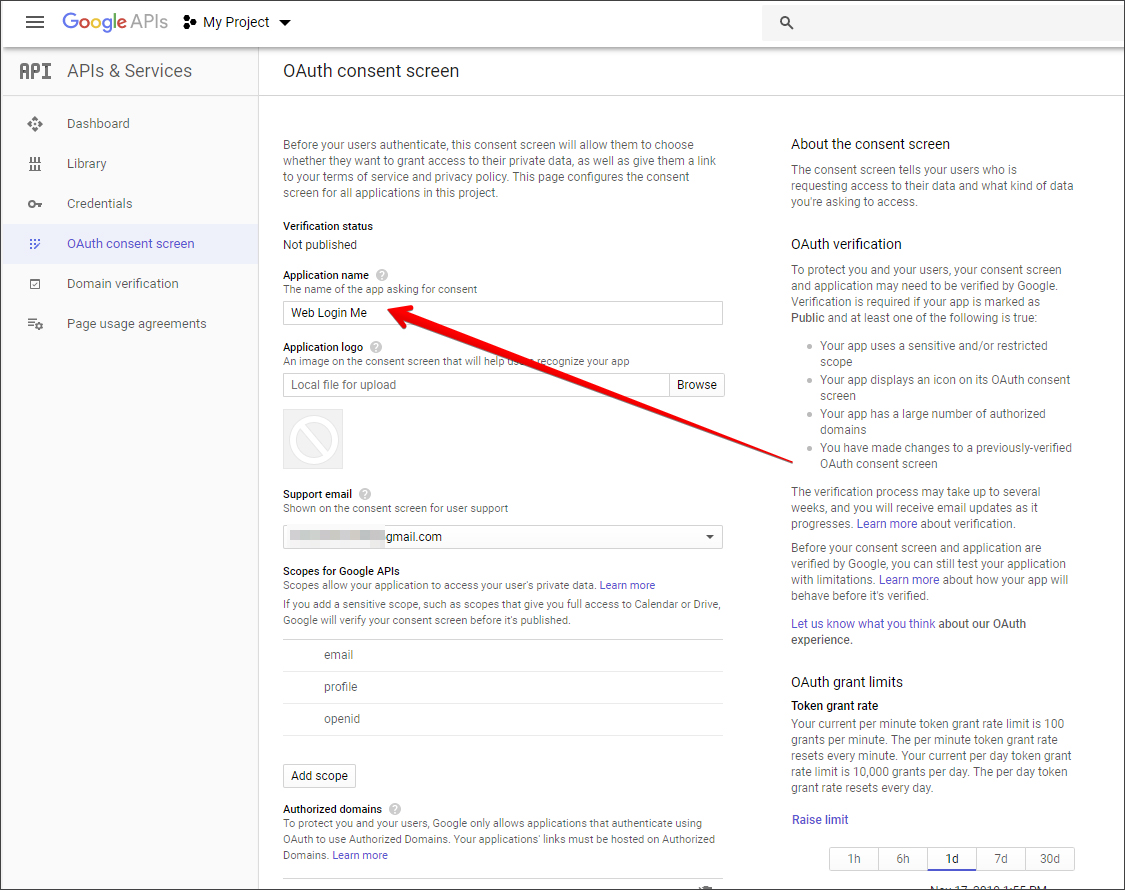Select the 1h time range tab
Screen dimensions: 1125x890
coord(854,858)
